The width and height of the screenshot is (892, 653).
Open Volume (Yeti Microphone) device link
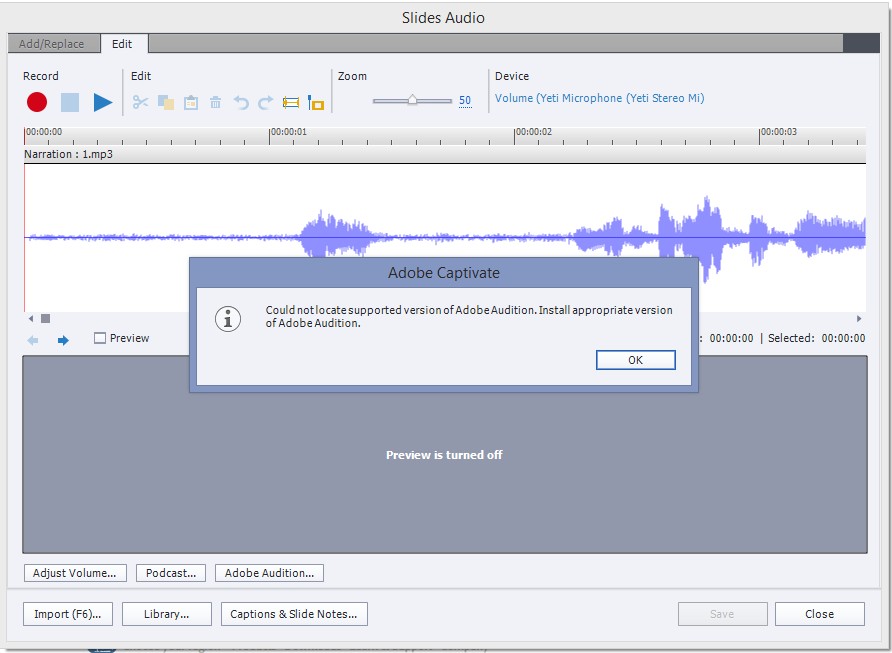tap(600, 98)
